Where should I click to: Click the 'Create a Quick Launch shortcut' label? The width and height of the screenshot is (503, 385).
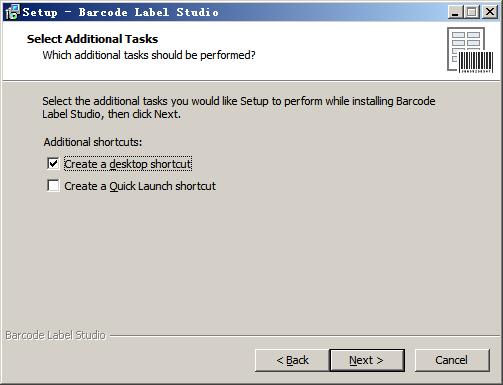point(140,186)
